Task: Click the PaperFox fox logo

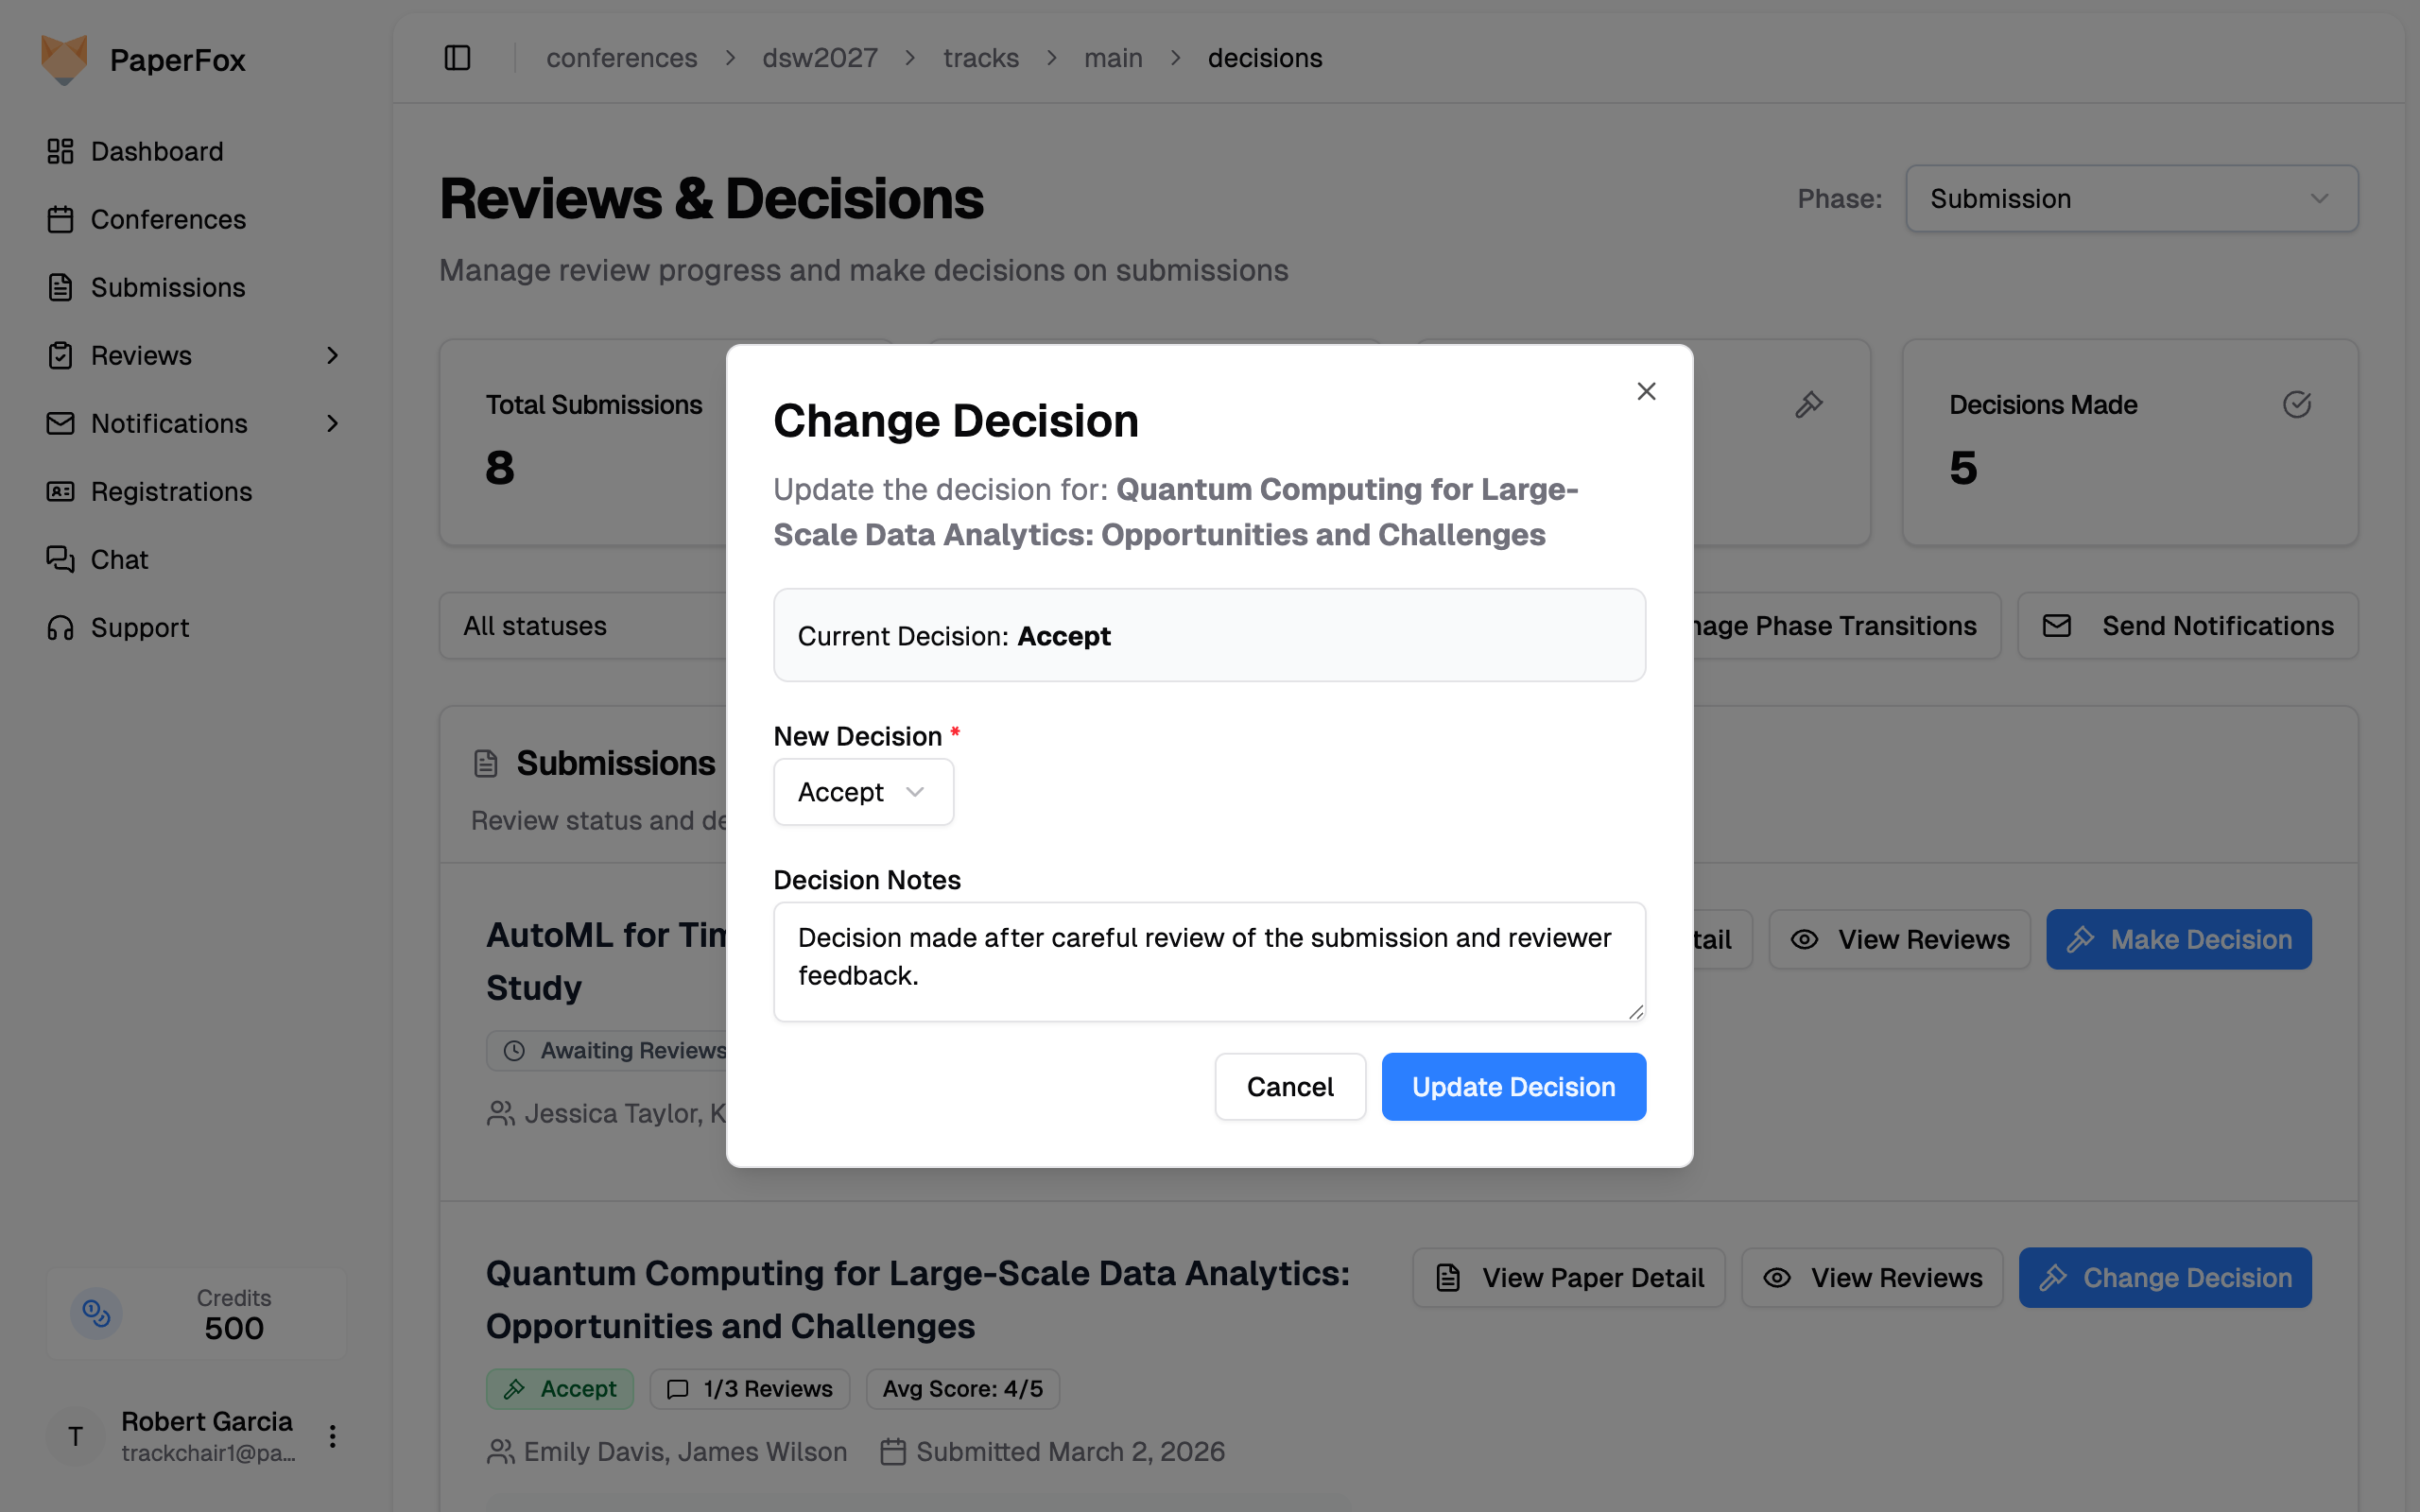Action: point(64,60)
